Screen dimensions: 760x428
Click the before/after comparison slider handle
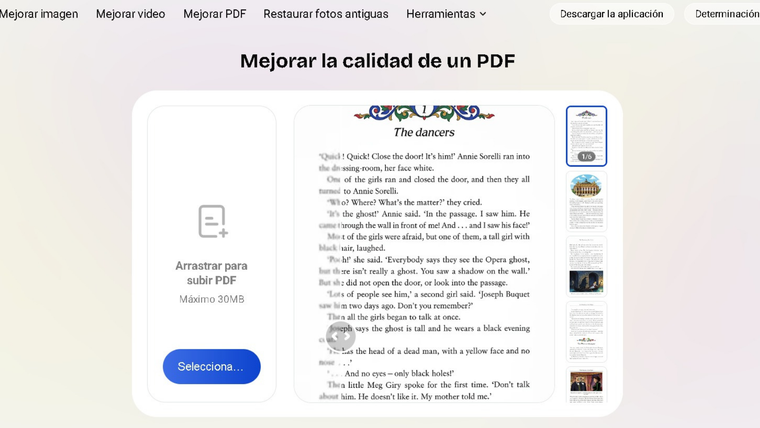click(340, 337)
